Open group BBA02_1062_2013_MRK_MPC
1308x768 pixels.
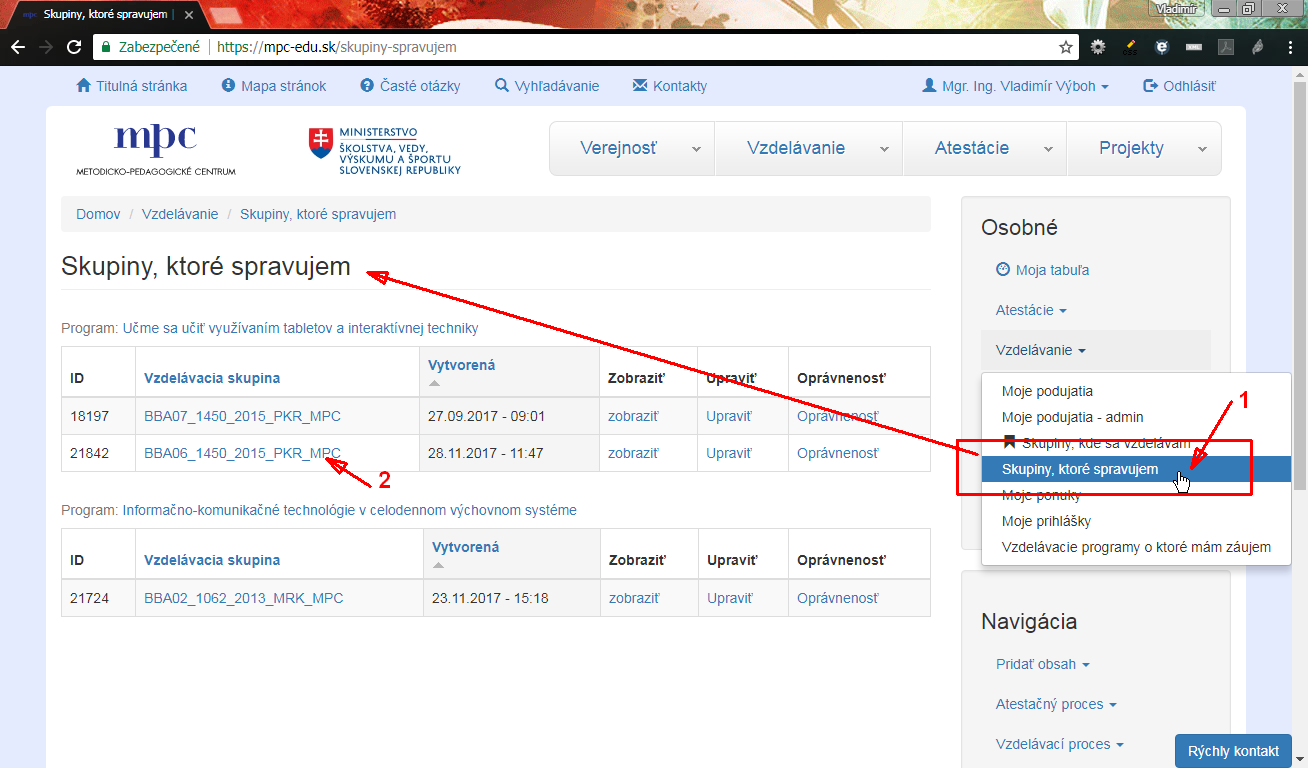click(x=243, y=598)
